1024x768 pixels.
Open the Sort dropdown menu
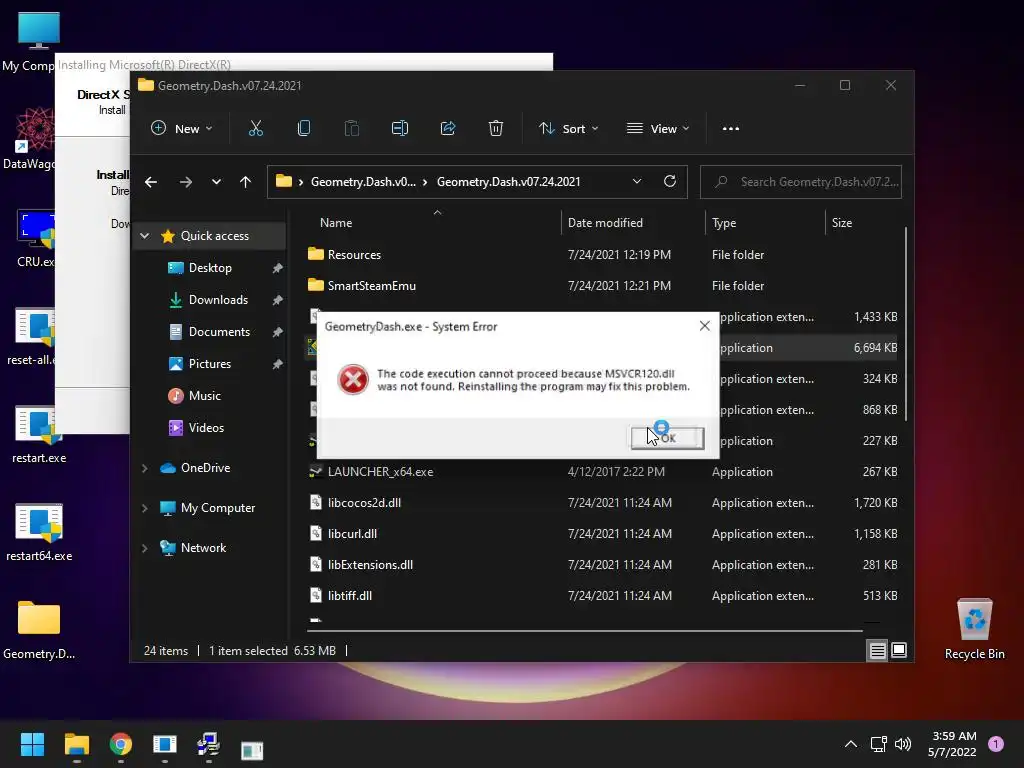pos(568,129)
